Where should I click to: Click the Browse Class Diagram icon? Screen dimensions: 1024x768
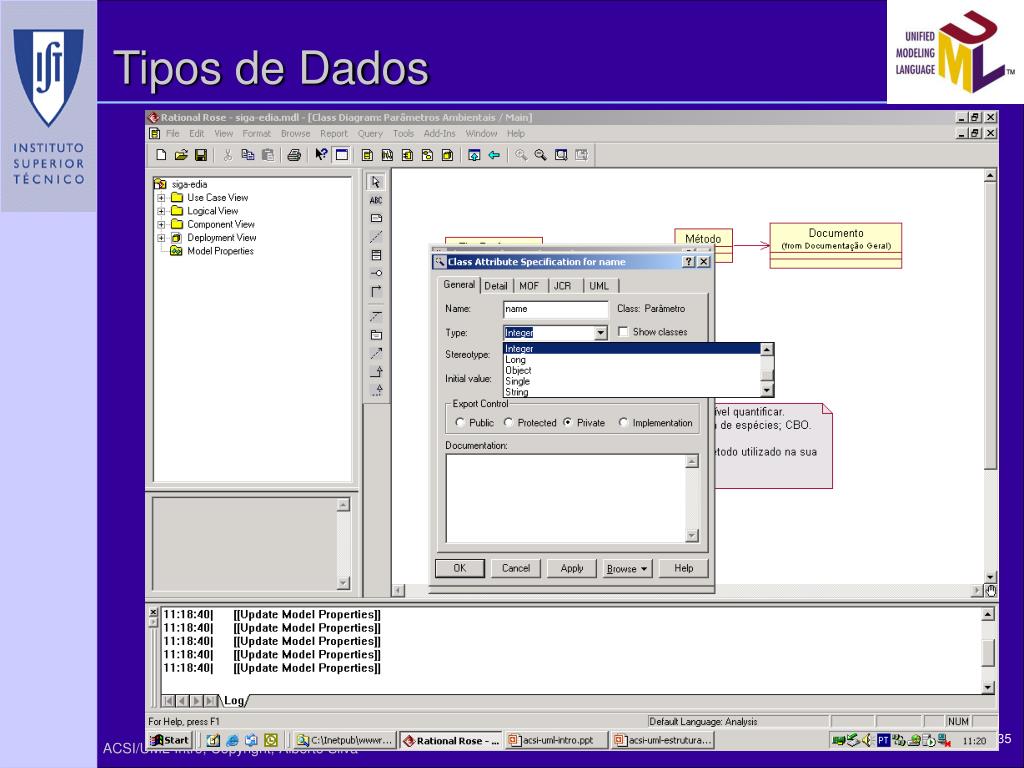(x=367, y=155)
